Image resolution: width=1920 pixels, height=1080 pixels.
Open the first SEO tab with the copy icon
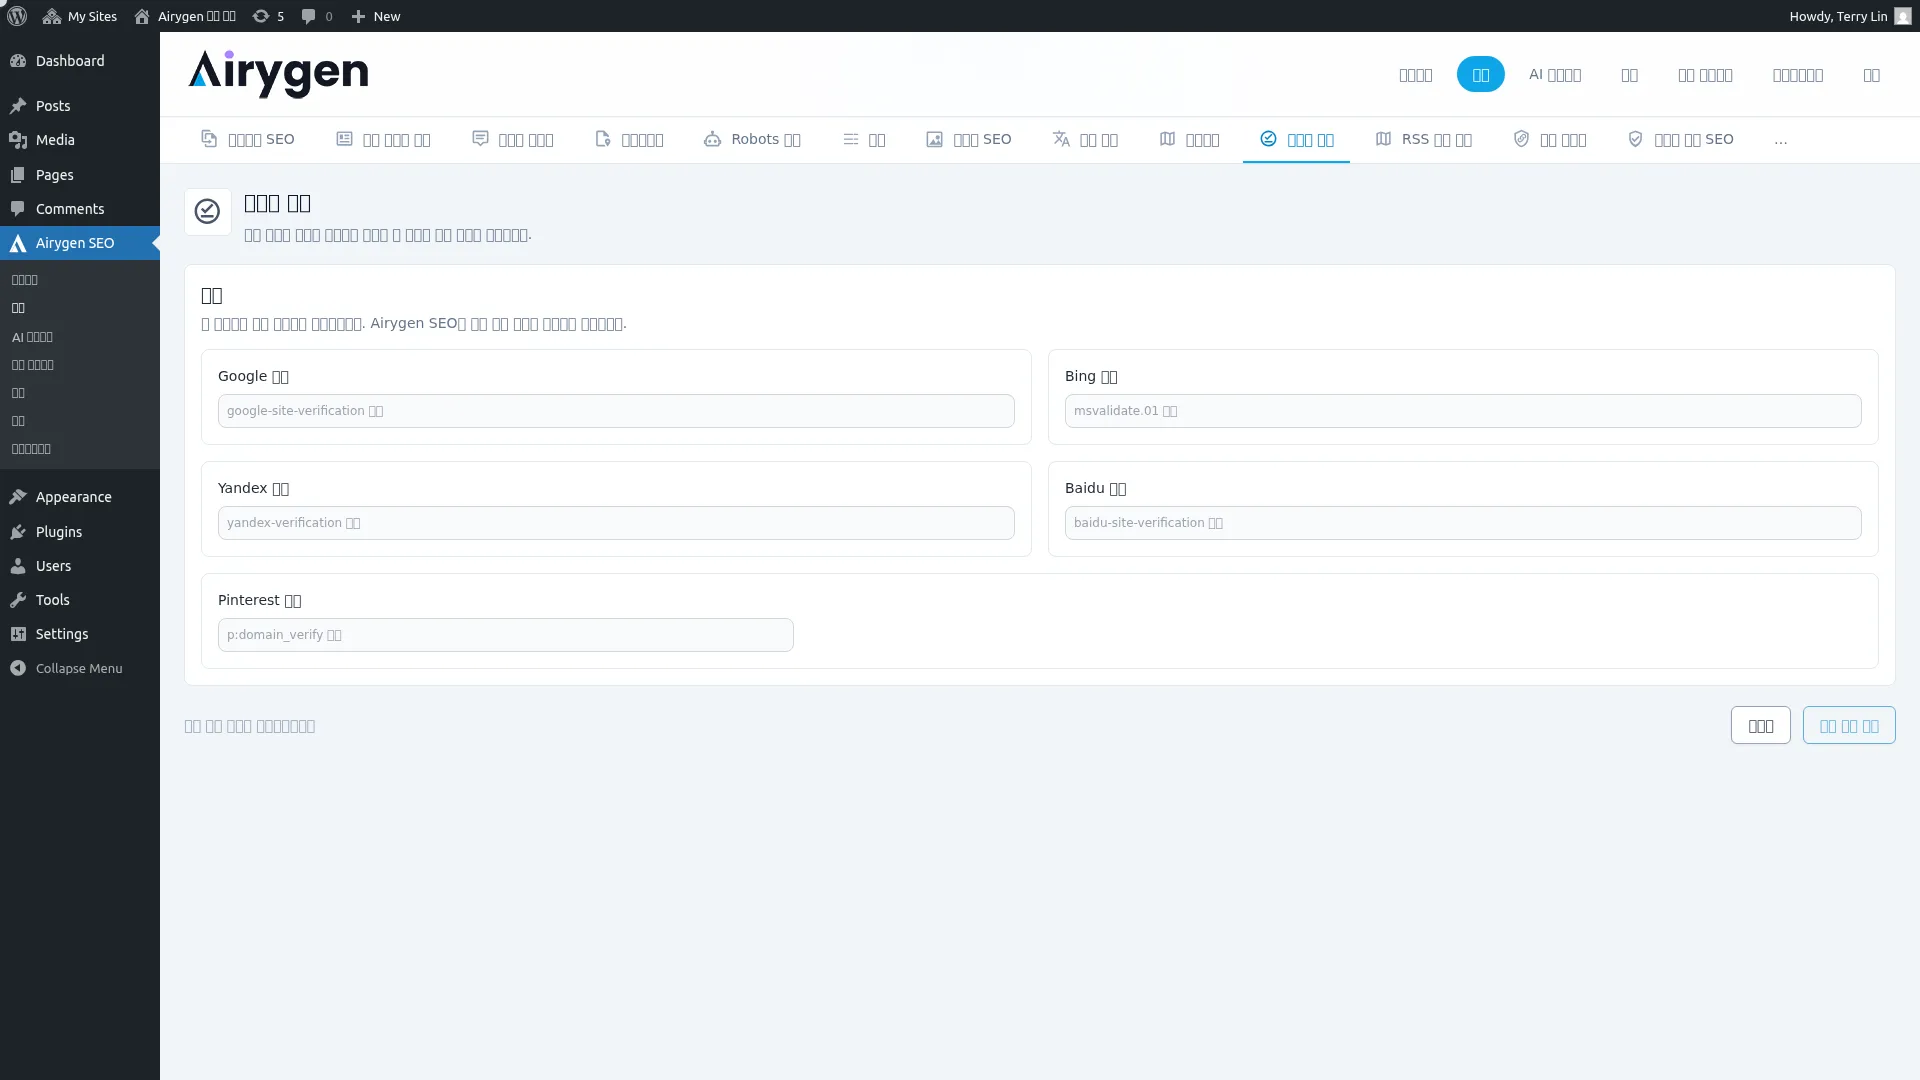point(248,140)
